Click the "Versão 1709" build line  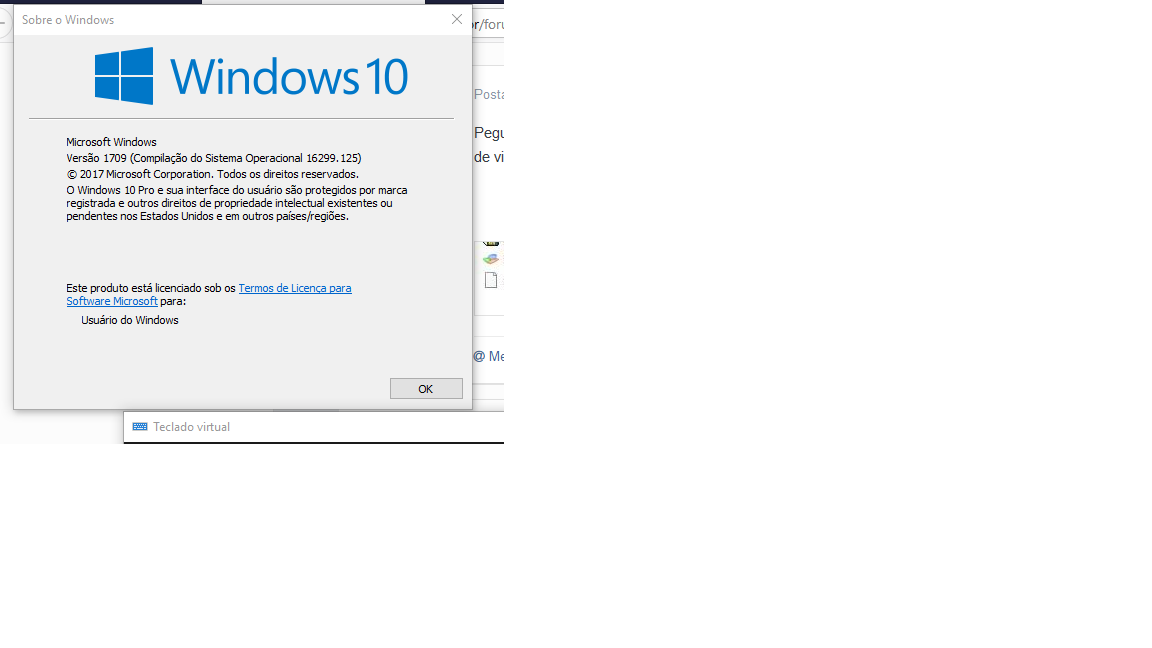[214, 158]
